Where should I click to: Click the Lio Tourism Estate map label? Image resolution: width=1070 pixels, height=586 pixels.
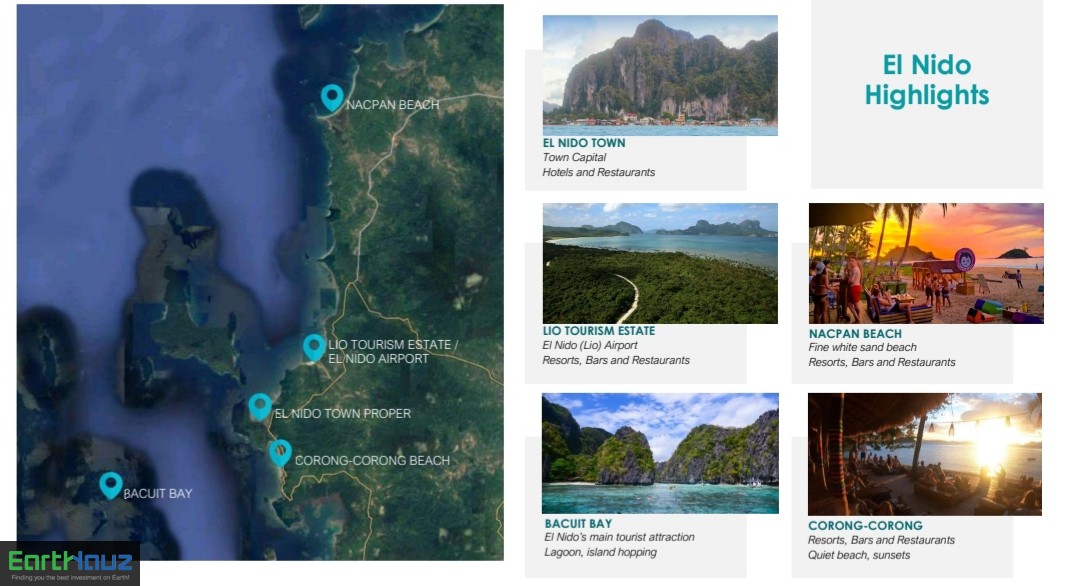[x=393, y=351]
